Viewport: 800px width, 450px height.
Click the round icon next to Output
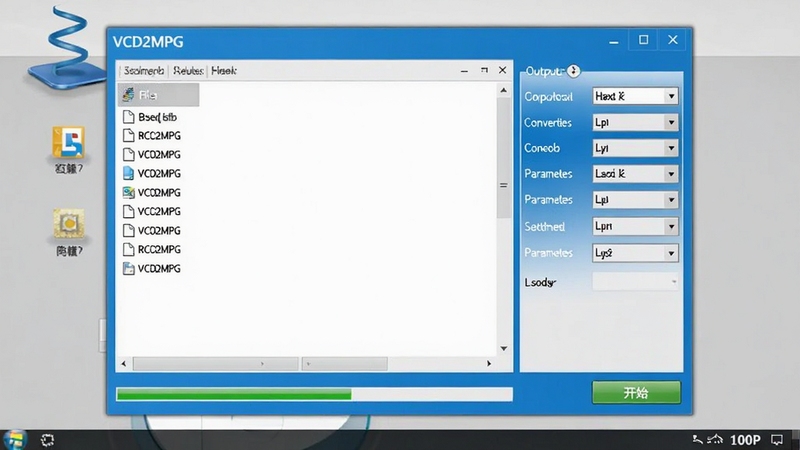[x=573, y=71]
